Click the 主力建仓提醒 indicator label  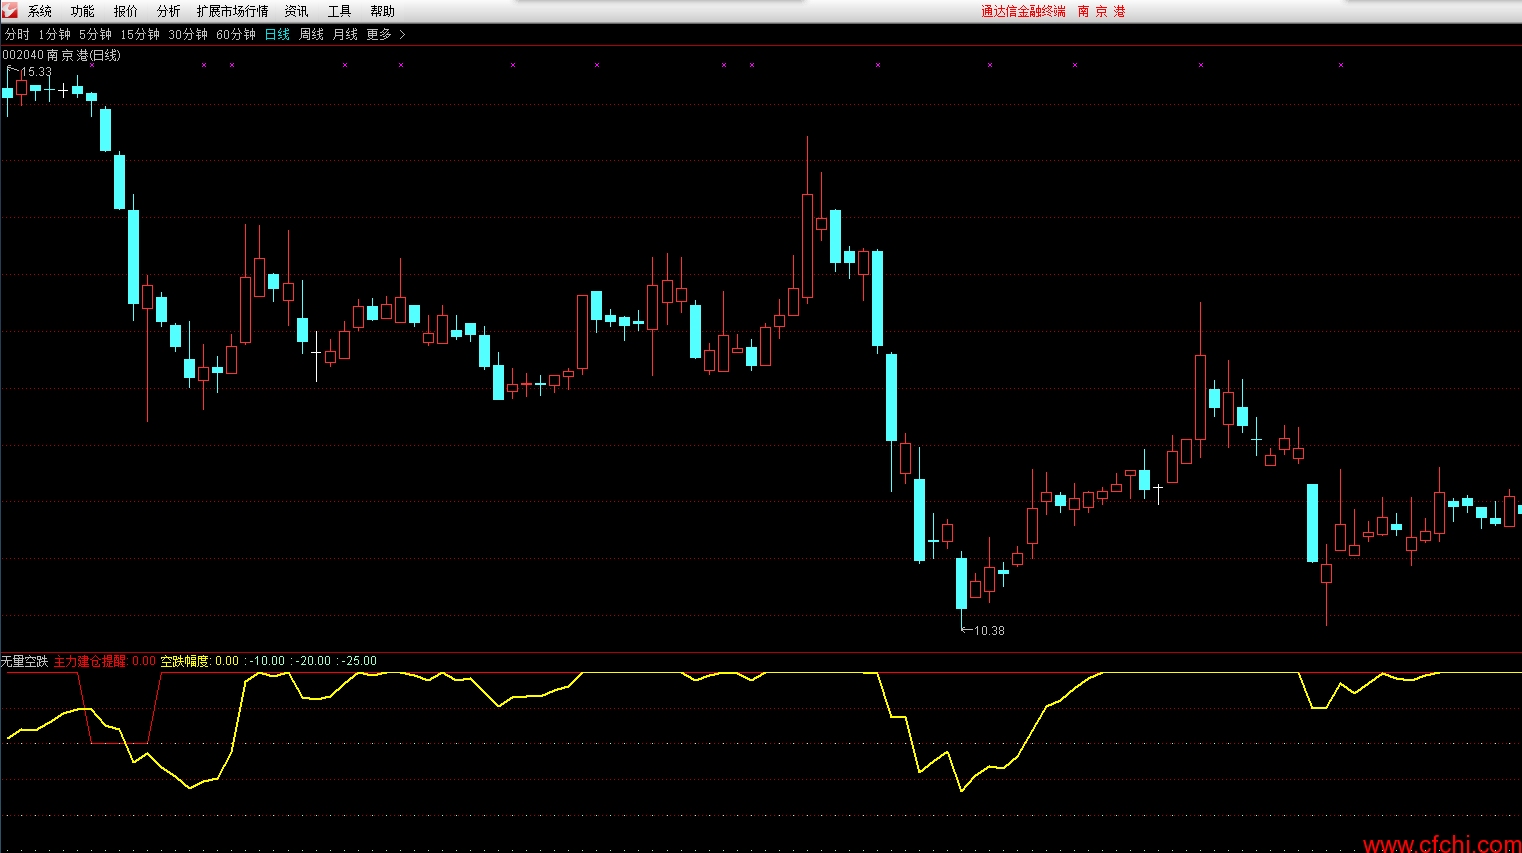[x=90, y=661]
